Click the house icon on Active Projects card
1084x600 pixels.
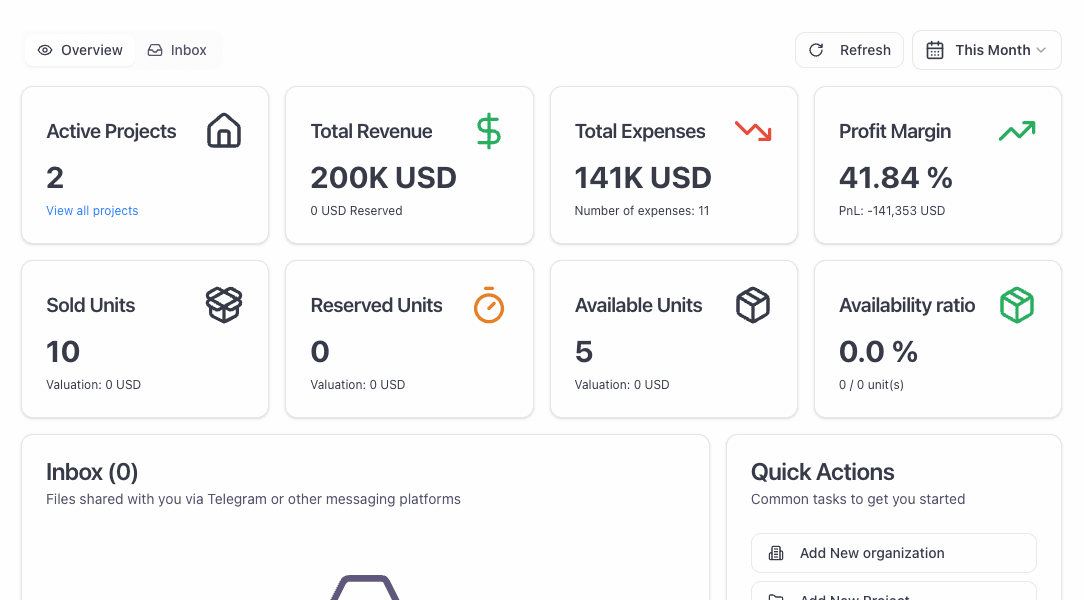[223, 130]
